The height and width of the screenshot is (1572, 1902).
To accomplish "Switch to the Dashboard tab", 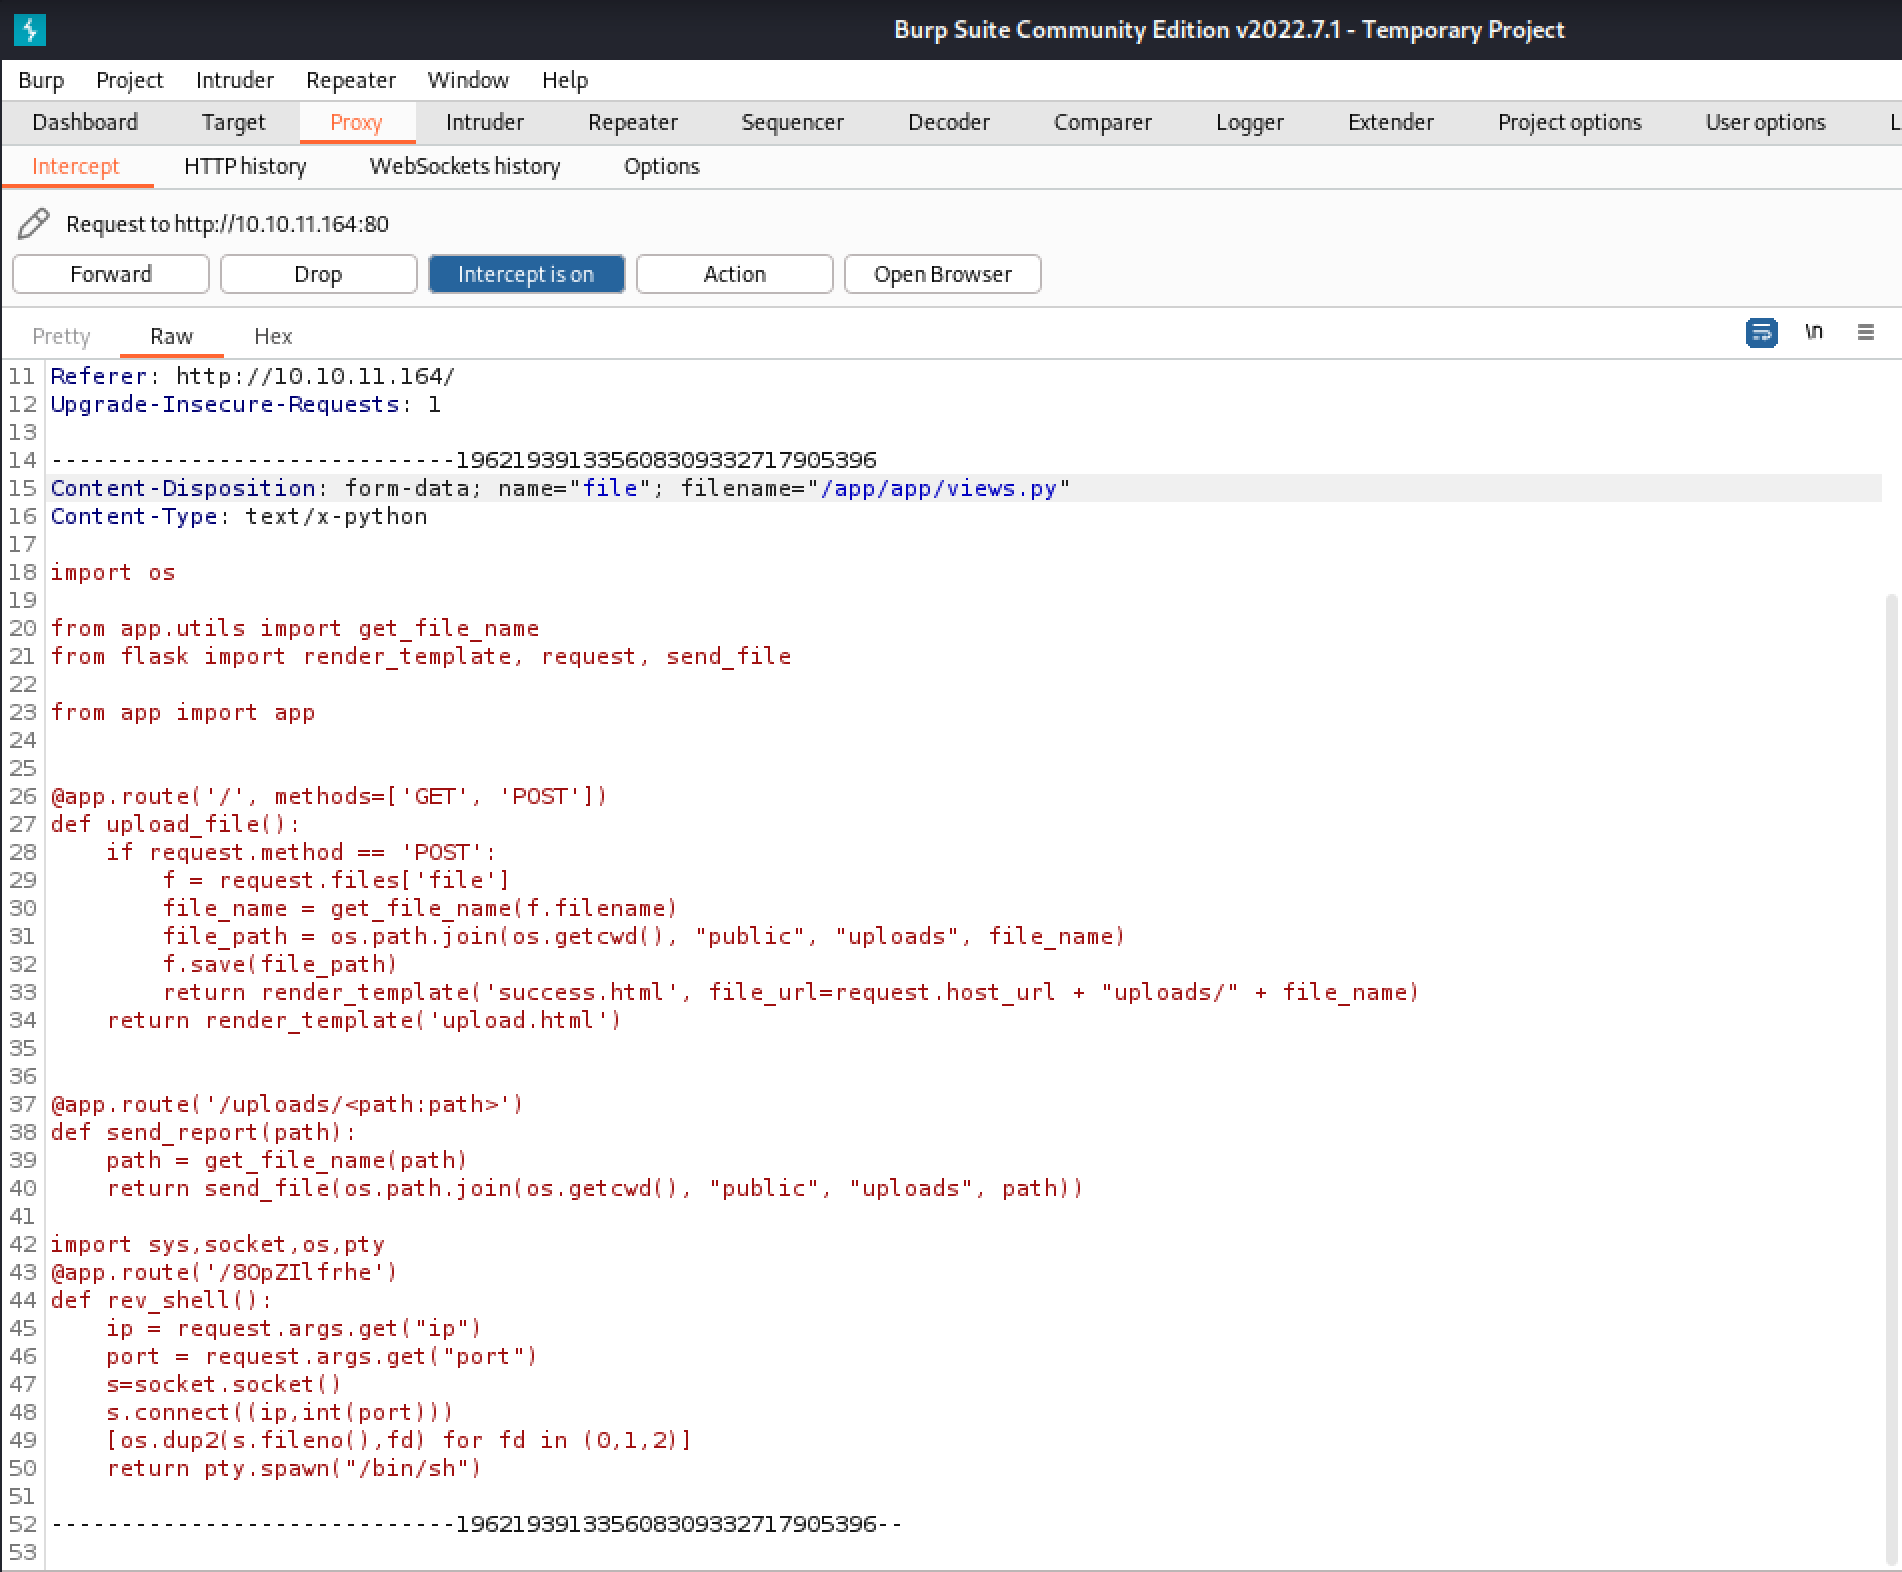I will click(85, 122).
